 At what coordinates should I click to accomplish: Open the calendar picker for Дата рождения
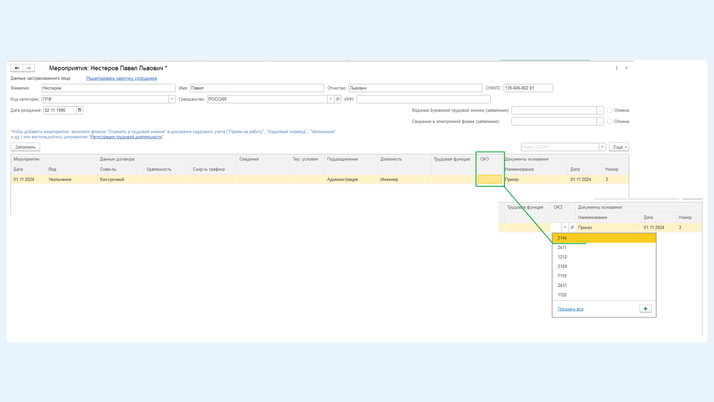click(x=80, y=110)
